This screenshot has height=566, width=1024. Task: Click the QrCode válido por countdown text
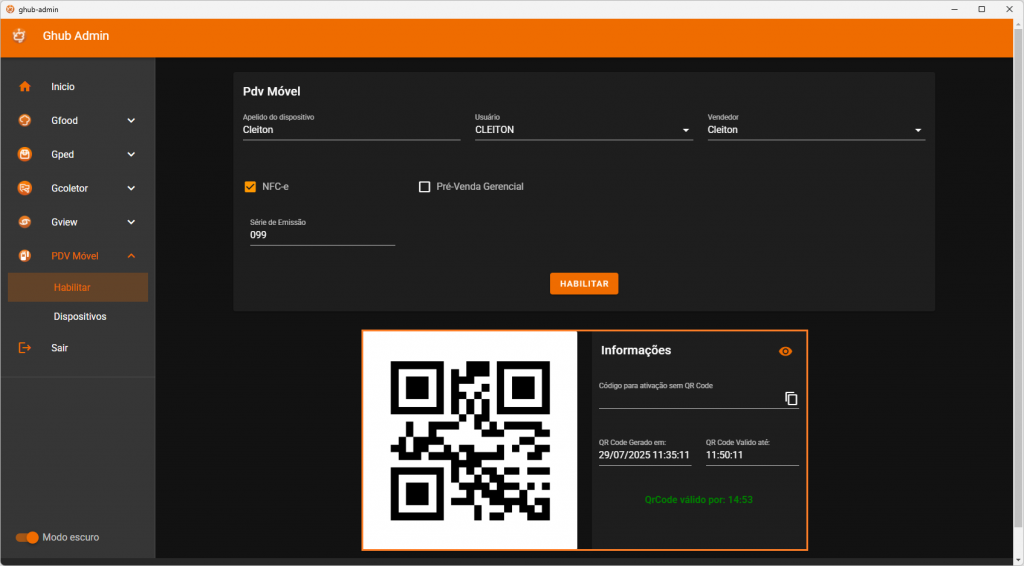(699, 500)
